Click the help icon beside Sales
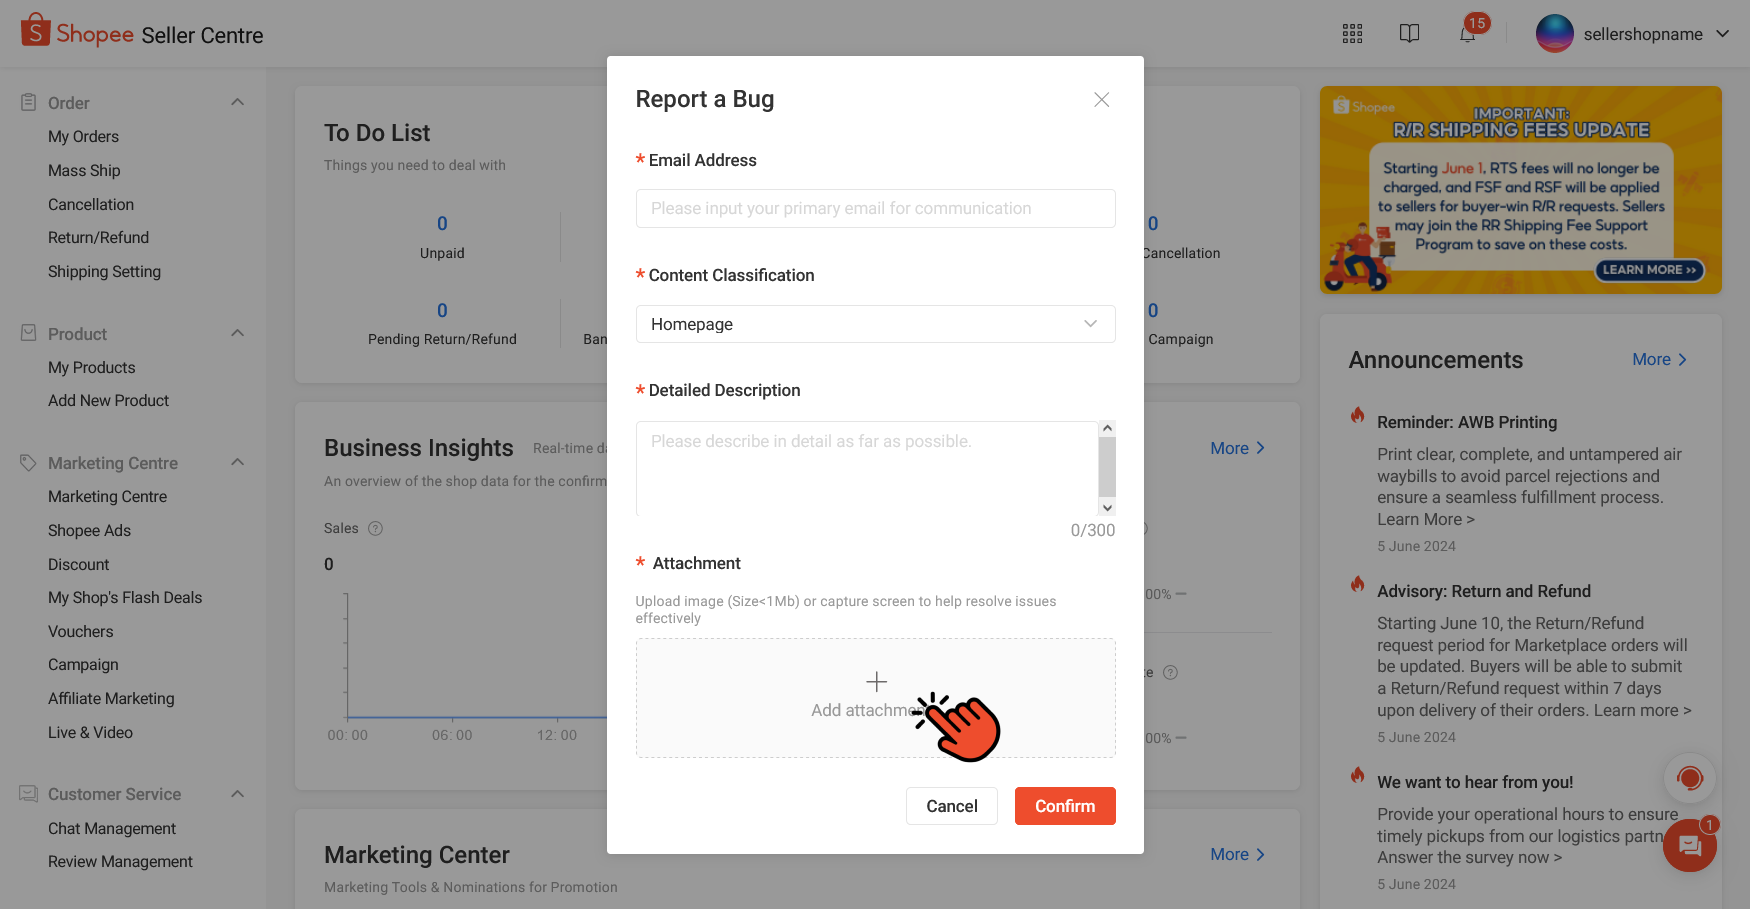Viewport: 1750px width, 909px height. click(x=376, y=528)
